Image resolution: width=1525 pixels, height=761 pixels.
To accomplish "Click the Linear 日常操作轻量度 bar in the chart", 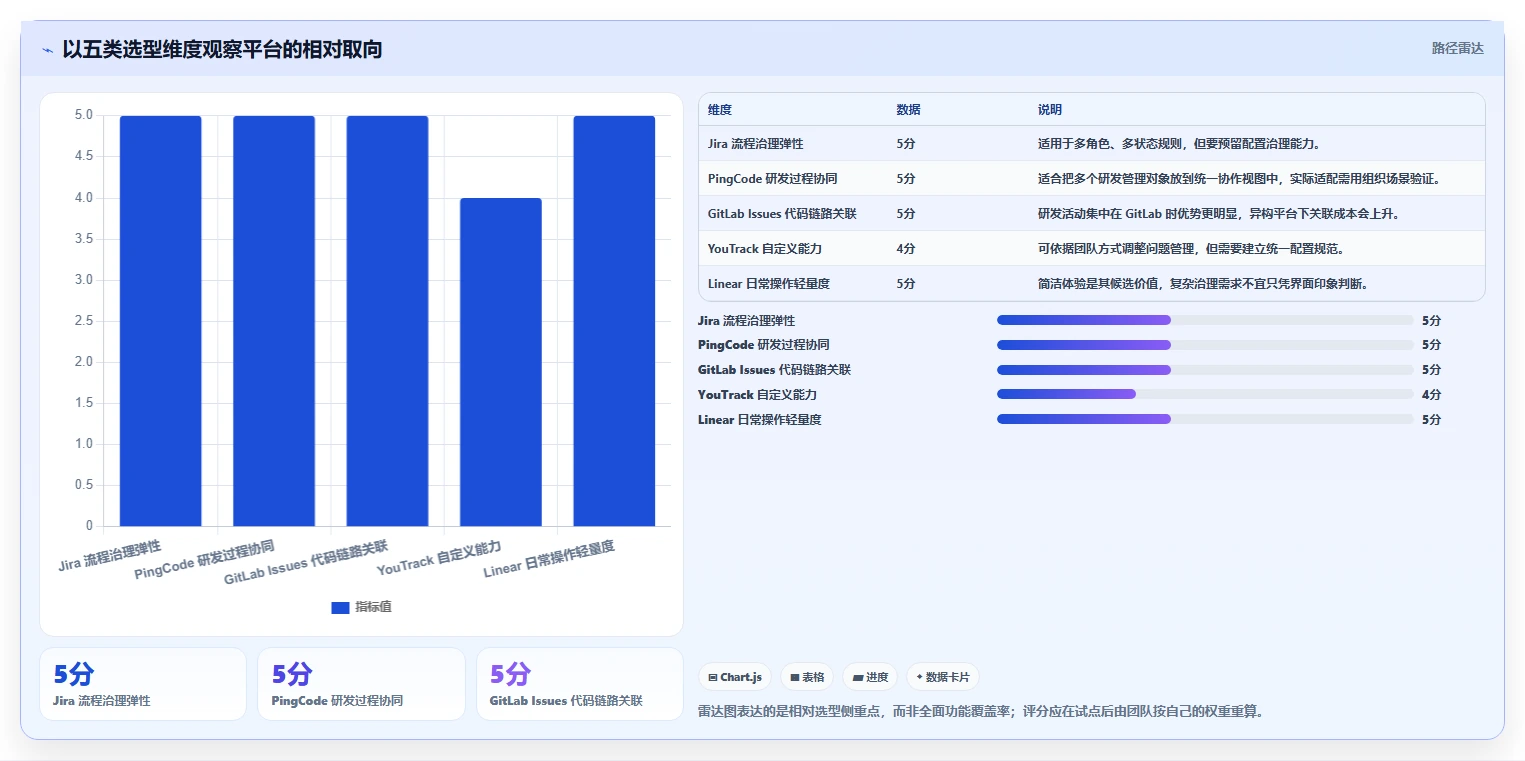I will coord(614,321).
